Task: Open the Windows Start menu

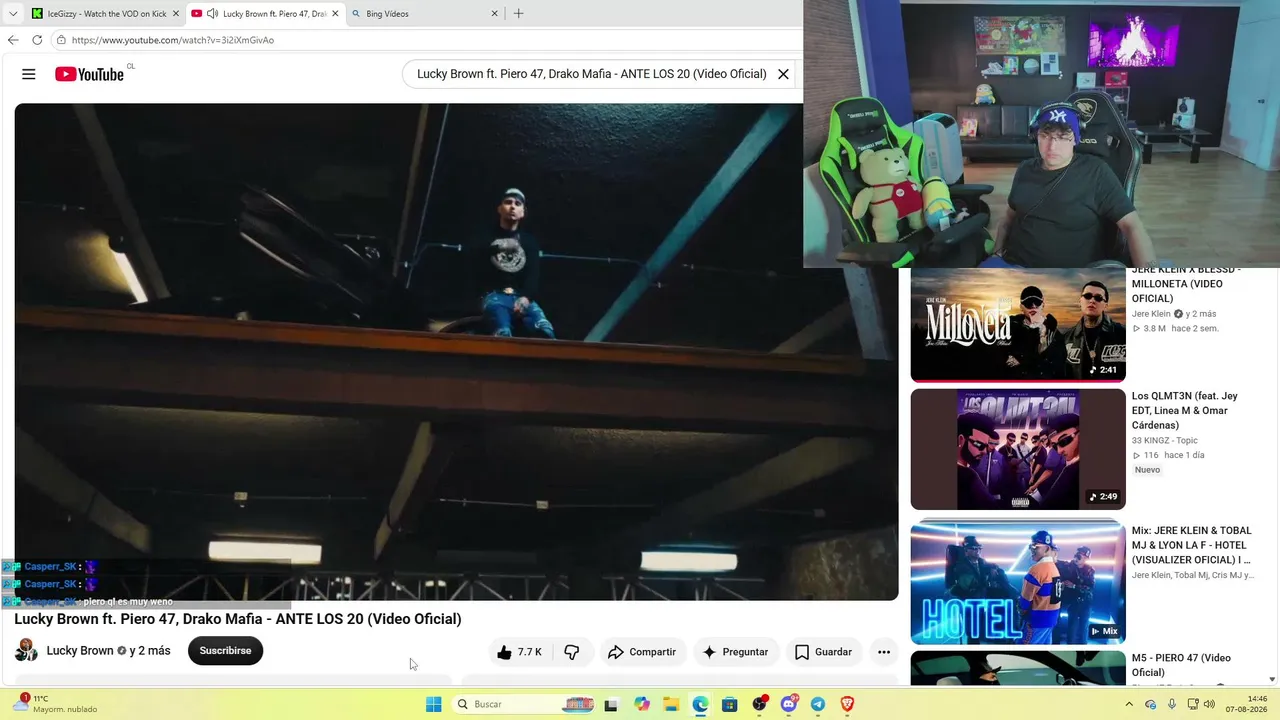Action: pos(434,704)
